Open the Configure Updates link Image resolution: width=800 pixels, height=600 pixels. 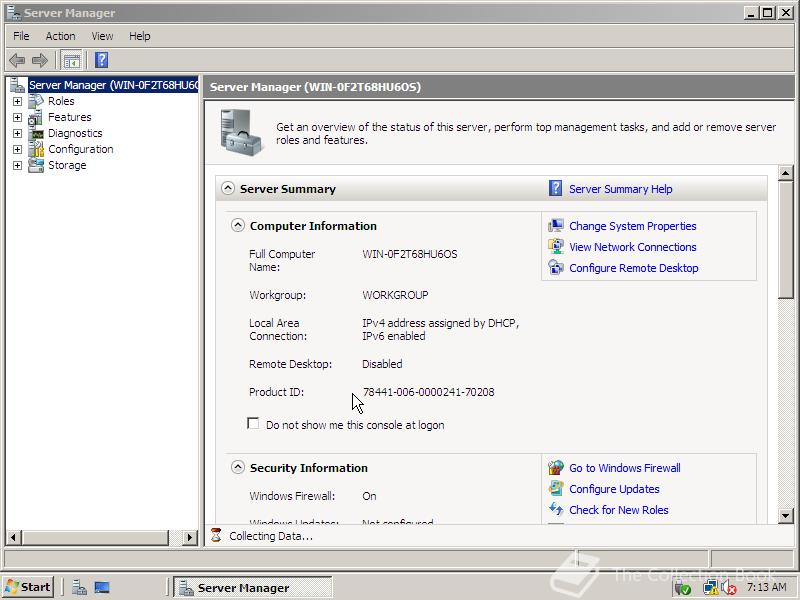[x=614, y=489]
